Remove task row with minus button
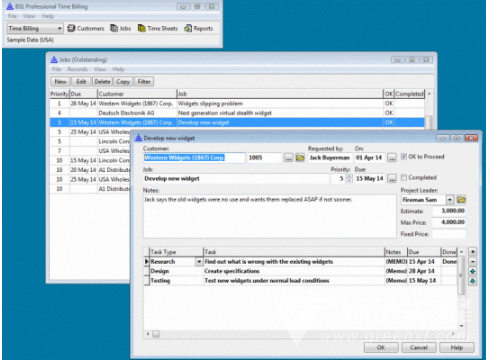 tap(472, 262)
